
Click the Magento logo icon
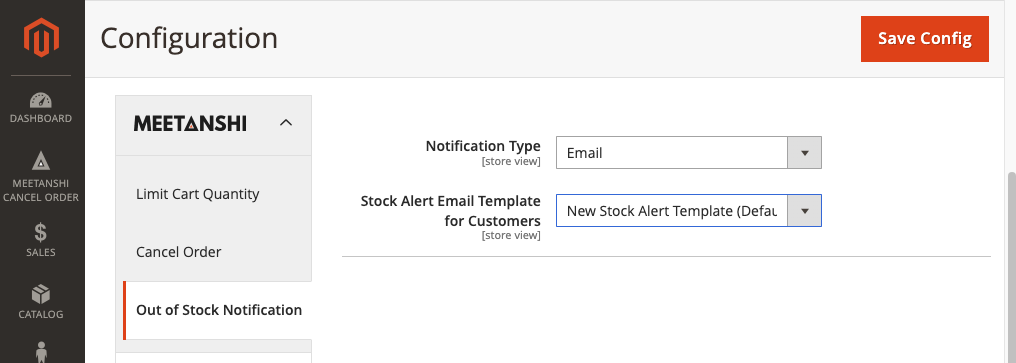tap(41, 38)
